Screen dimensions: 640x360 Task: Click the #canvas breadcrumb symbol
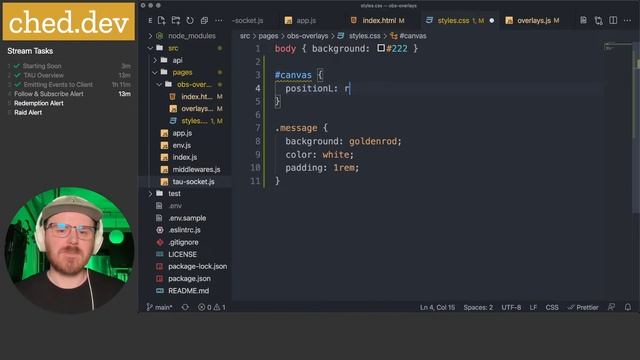click(x=409, y=36)
